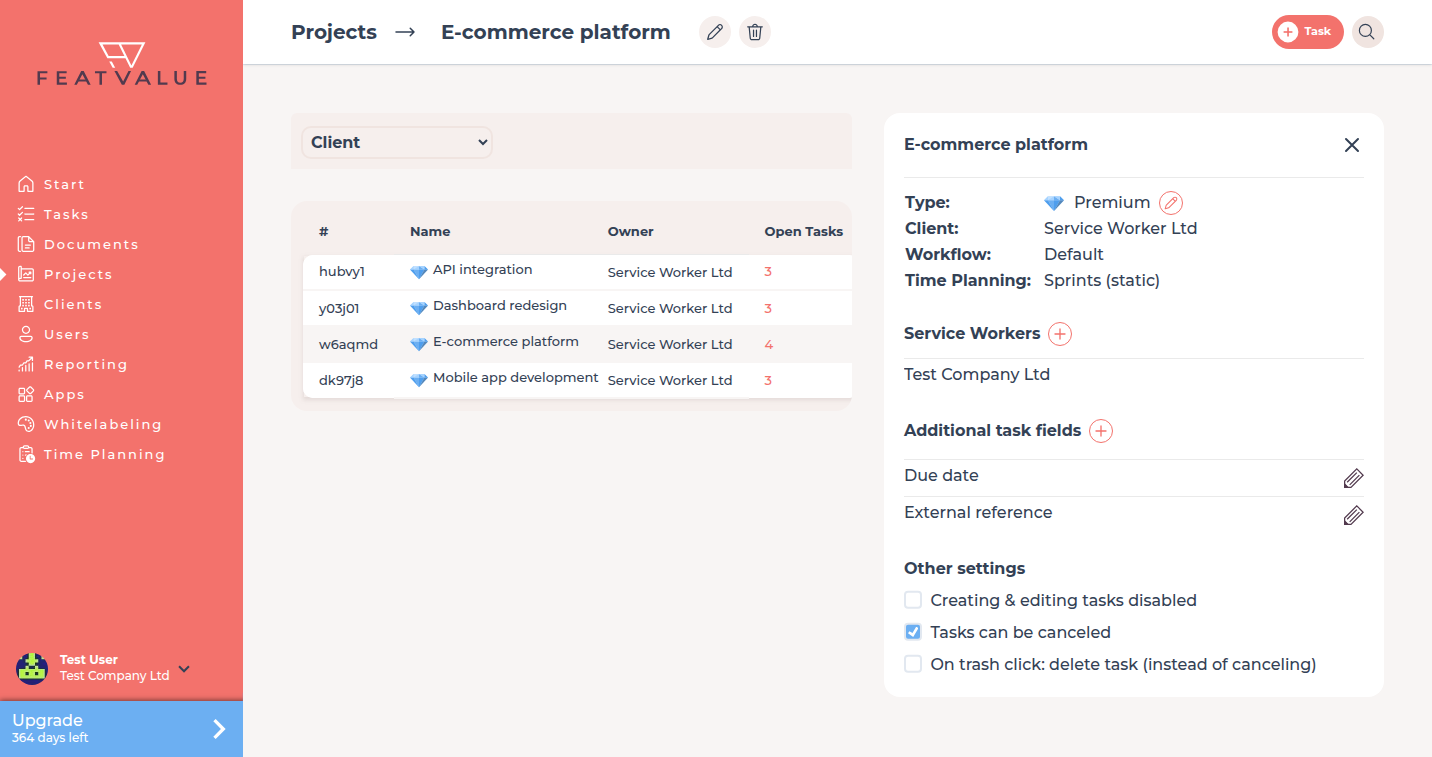
Task: Click project ID y03j01
Action: [339, 308]
